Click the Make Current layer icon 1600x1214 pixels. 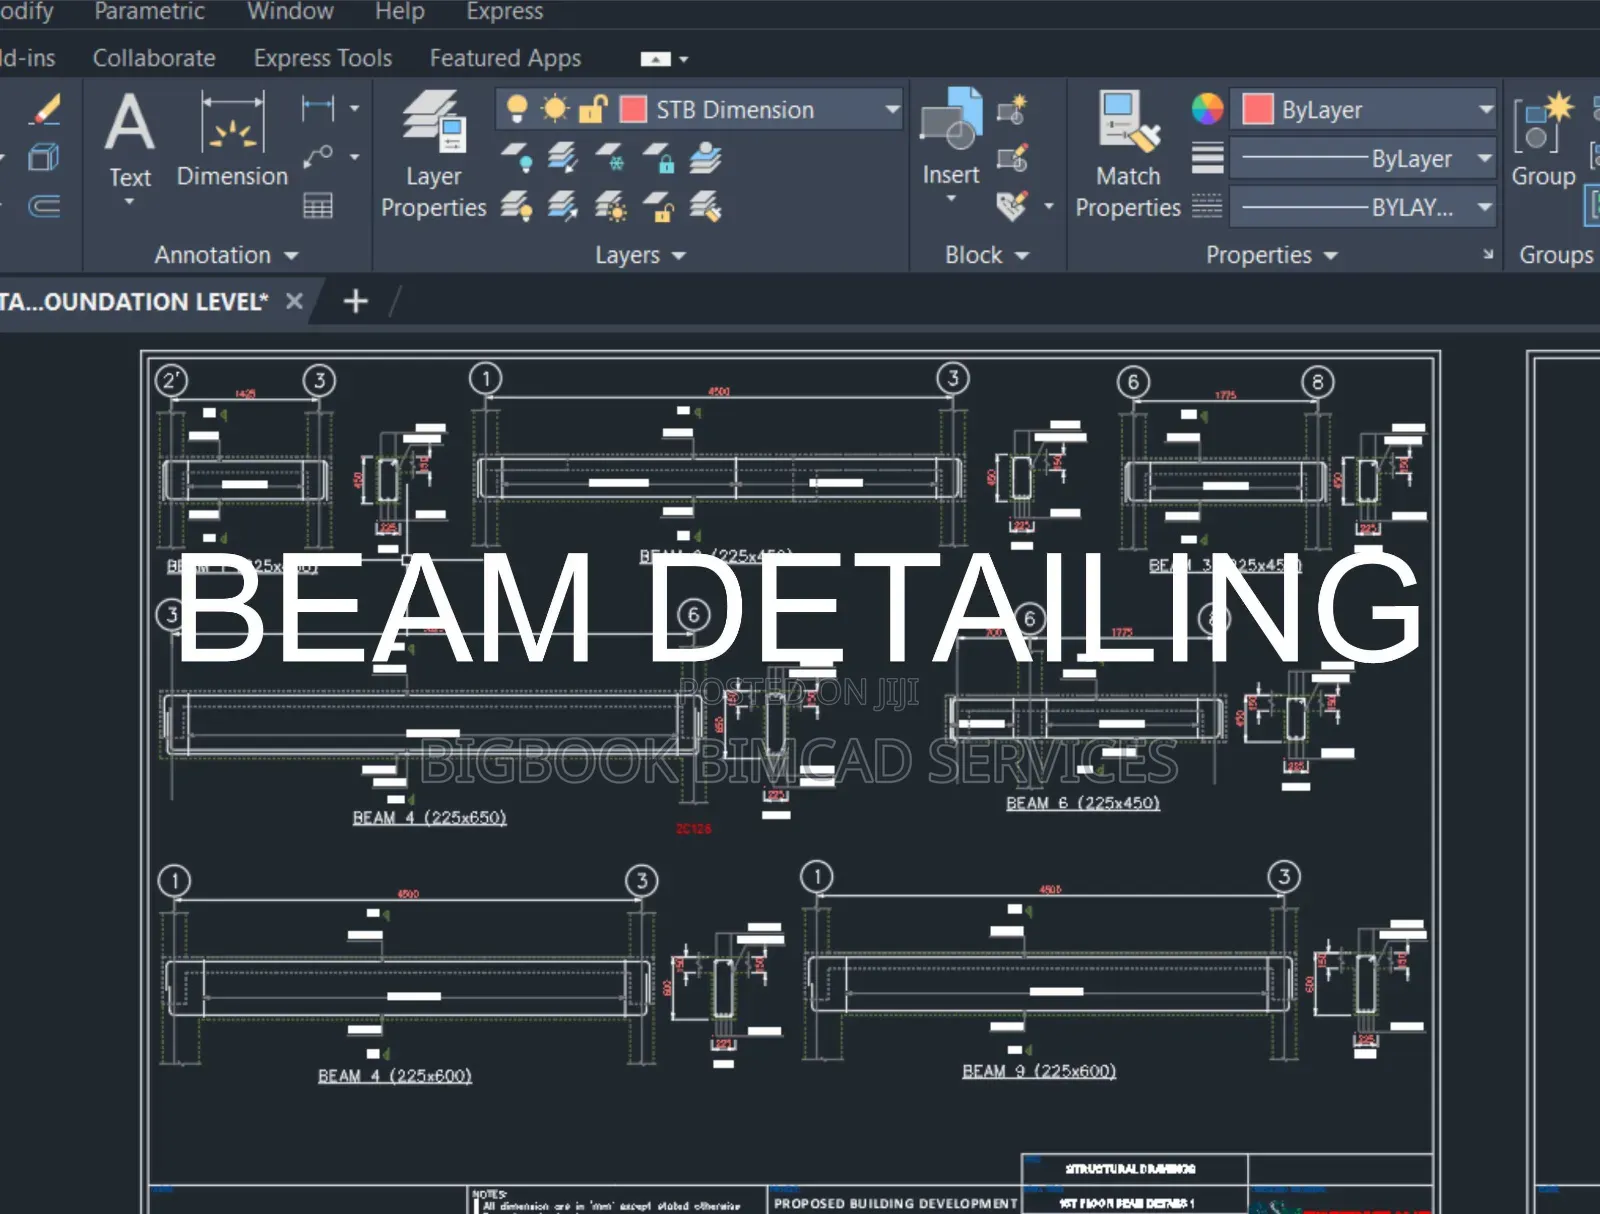pos(705,157)
